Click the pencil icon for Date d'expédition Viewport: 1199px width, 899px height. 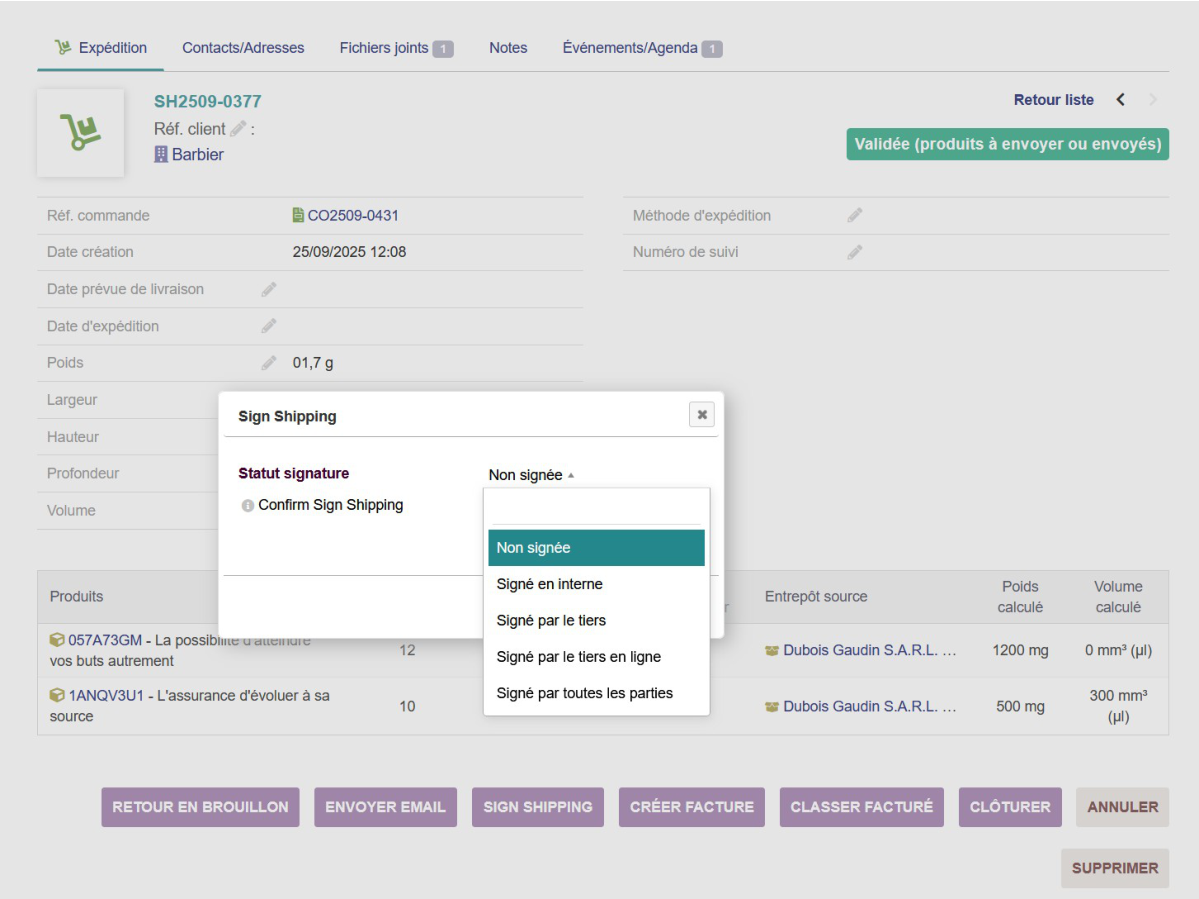pyautogui.click(x=268, y=326)
